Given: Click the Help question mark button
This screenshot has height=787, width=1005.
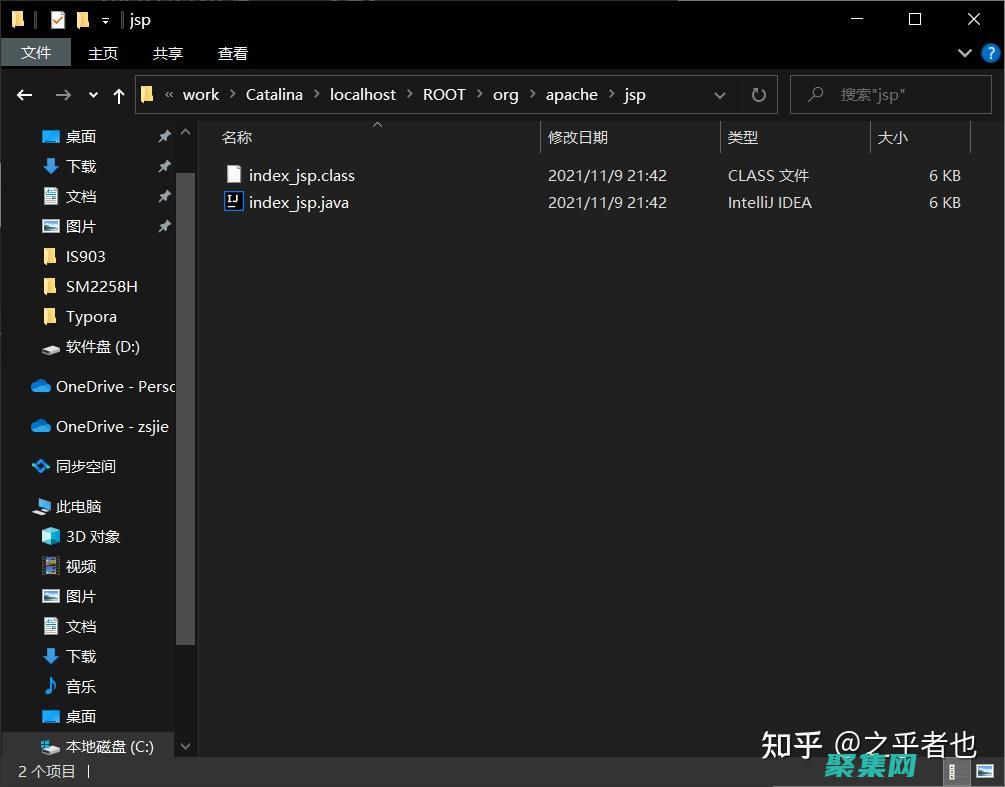Looking at the screenshot, I should [x=990, y=53].
